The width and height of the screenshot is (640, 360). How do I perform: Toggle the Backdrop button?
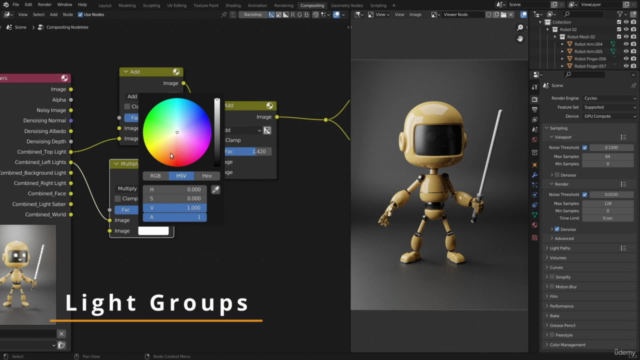pos(253,15)
